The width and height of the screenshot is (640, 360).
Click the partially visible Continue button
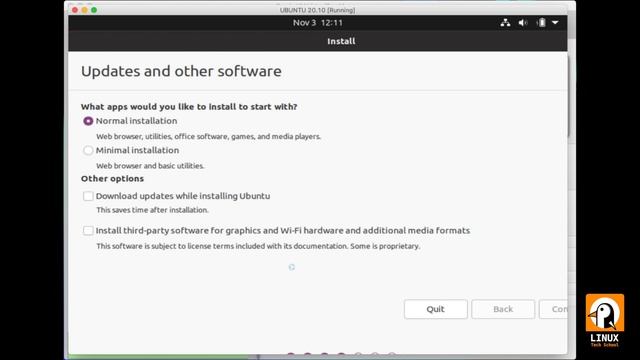553,309
